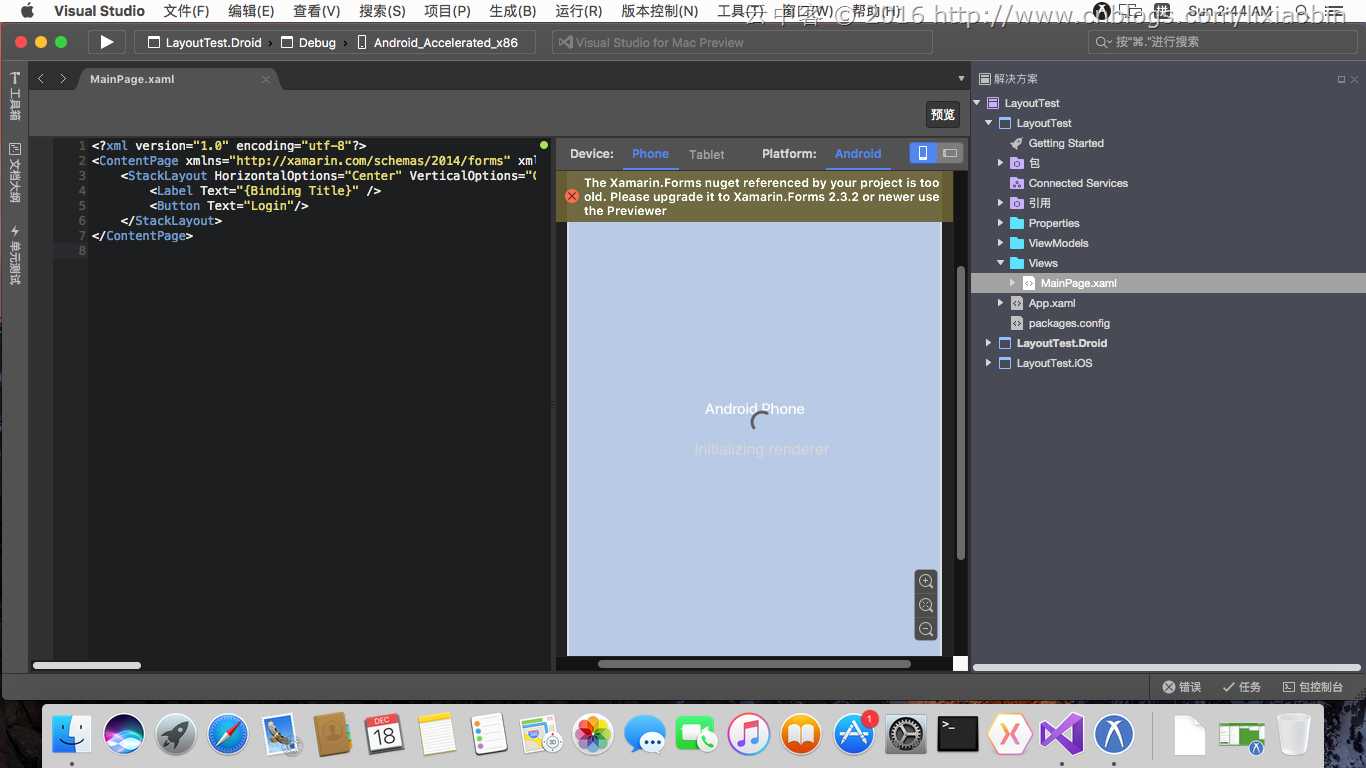
Task: Expand the 引用 references node
Action: 1000,203
